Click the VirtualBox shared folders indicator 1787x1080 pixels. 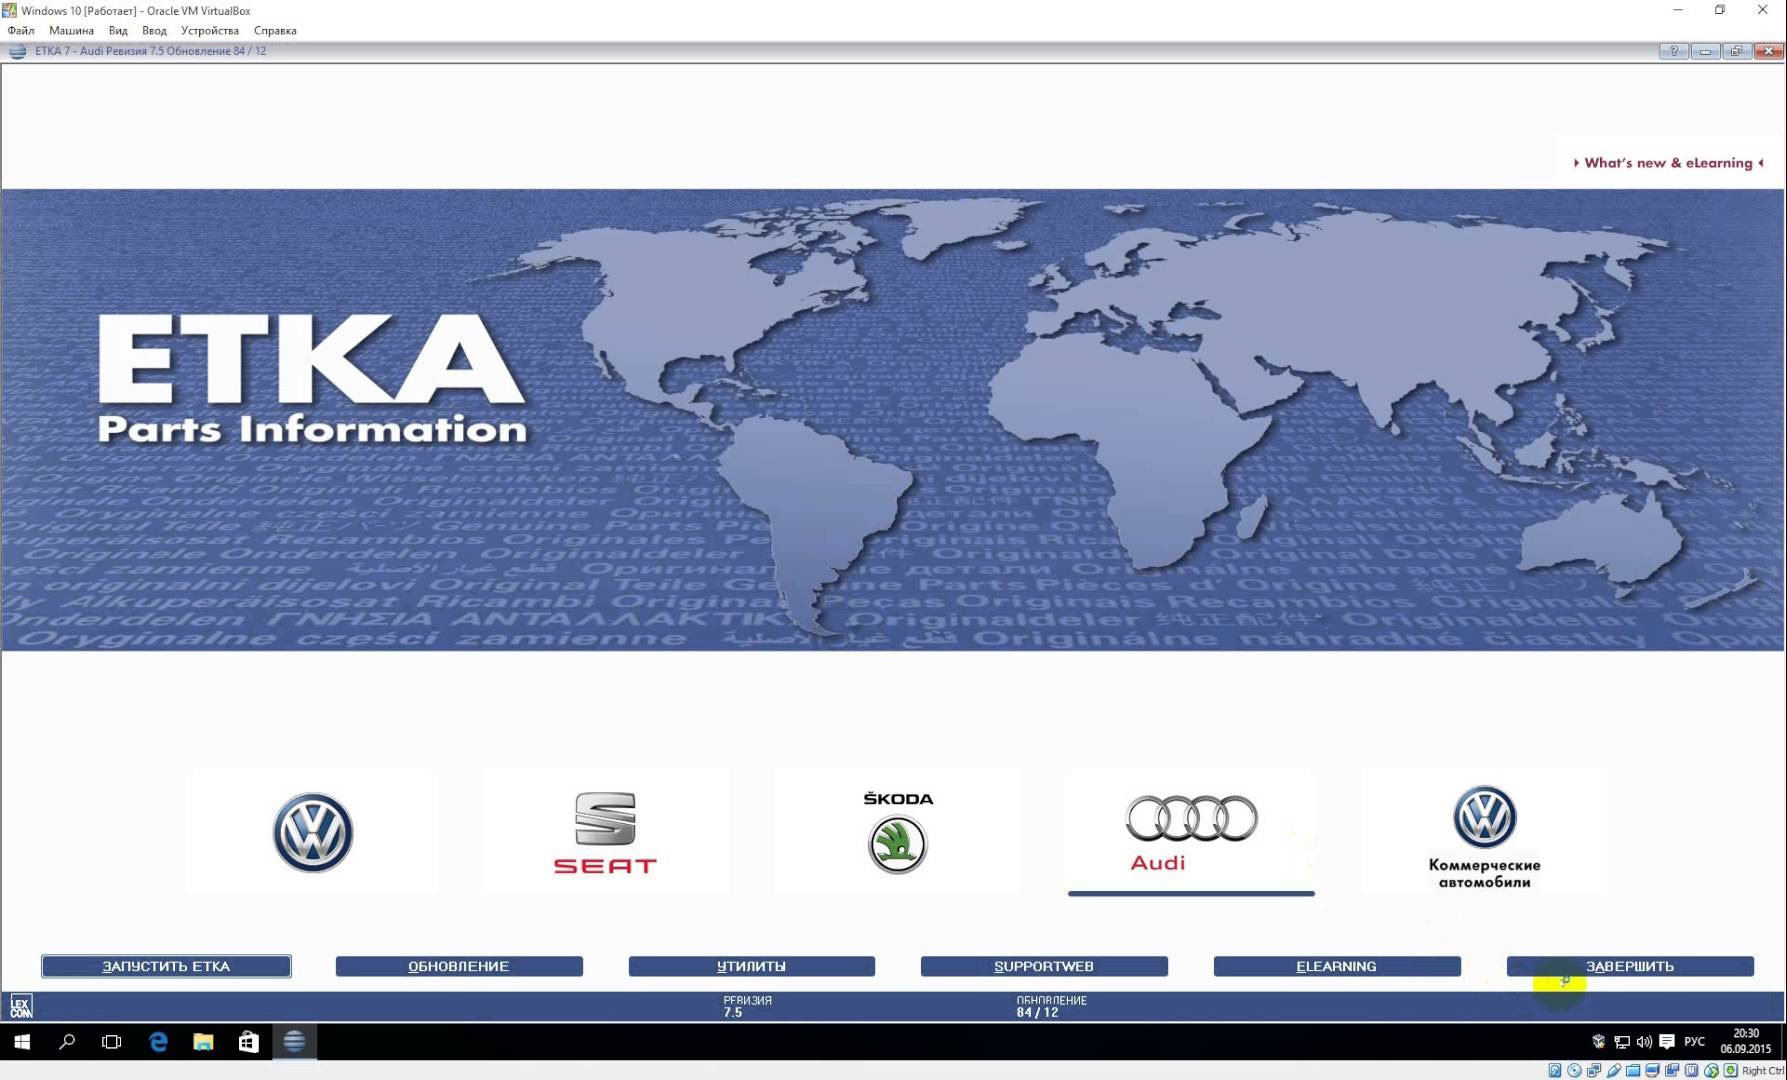coord(1633,1071)
